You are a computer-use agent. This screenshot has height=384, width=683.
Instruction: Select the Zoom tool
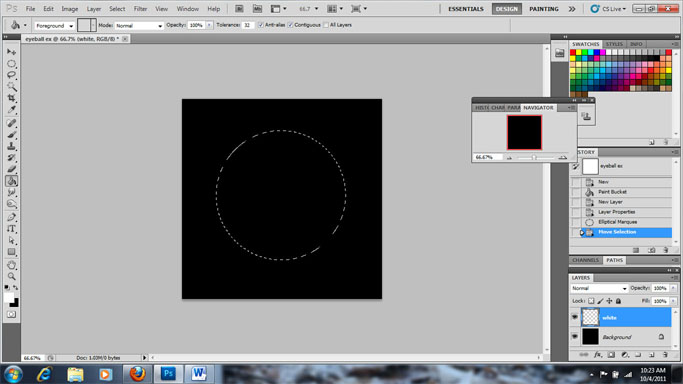[x=11, y=276]
